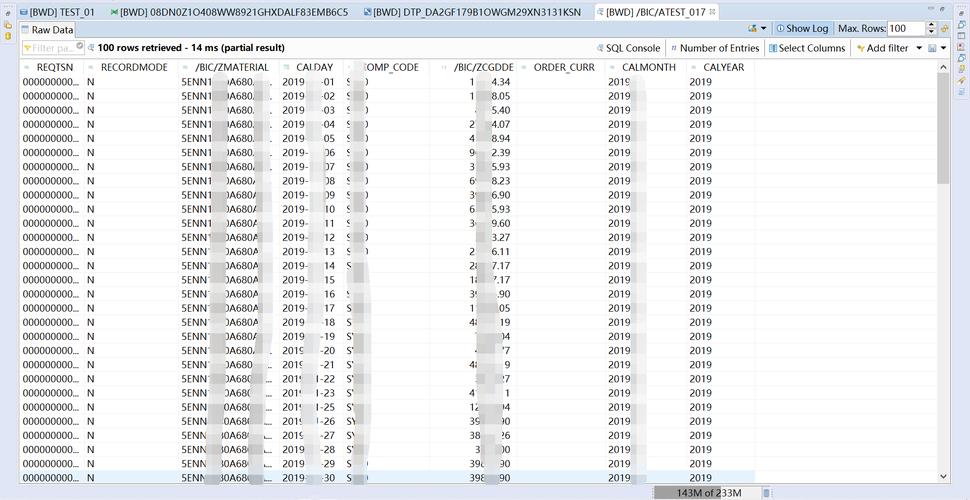970x500 pixels.
Task: Select ZCGDDE value ending in 8.23
Action: coord(473,181)
